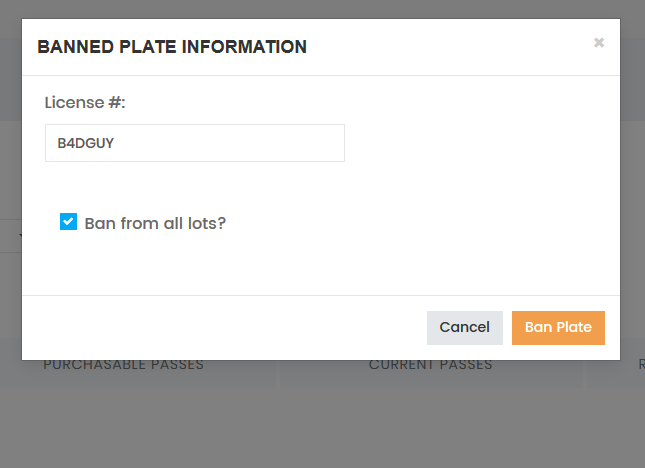645x468 pixels.
Task: Dismiss the modal using the X icon
Action: click(x=599, y=43)
